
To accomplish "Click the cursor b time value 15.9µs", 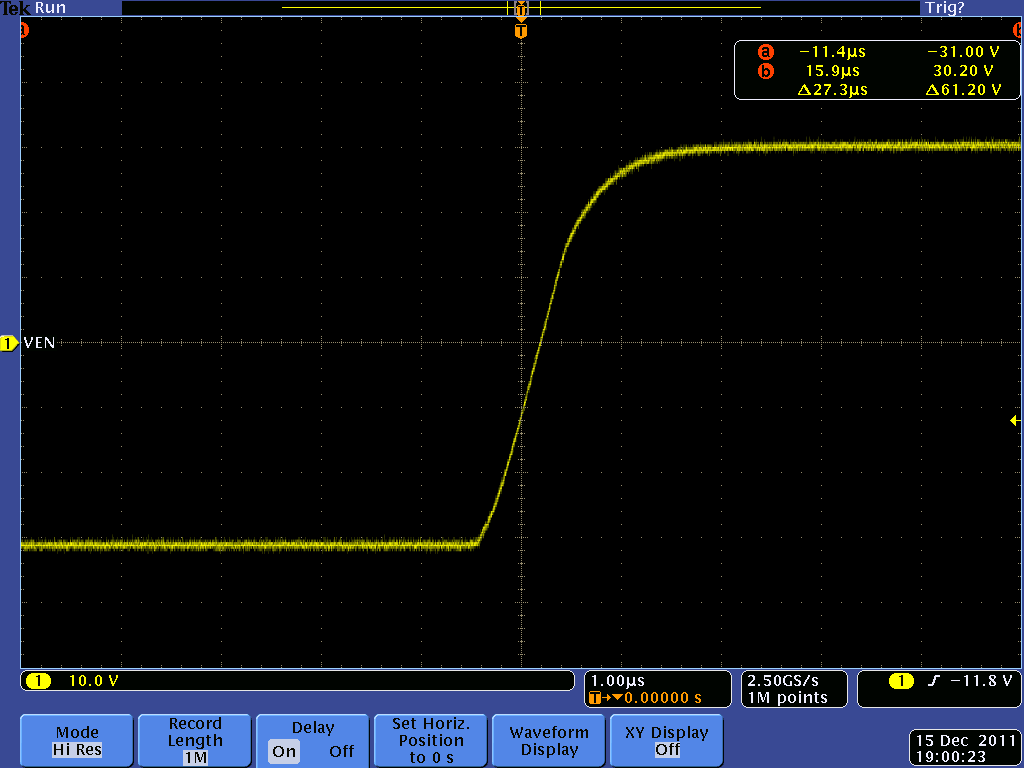I will click(833, 71).
